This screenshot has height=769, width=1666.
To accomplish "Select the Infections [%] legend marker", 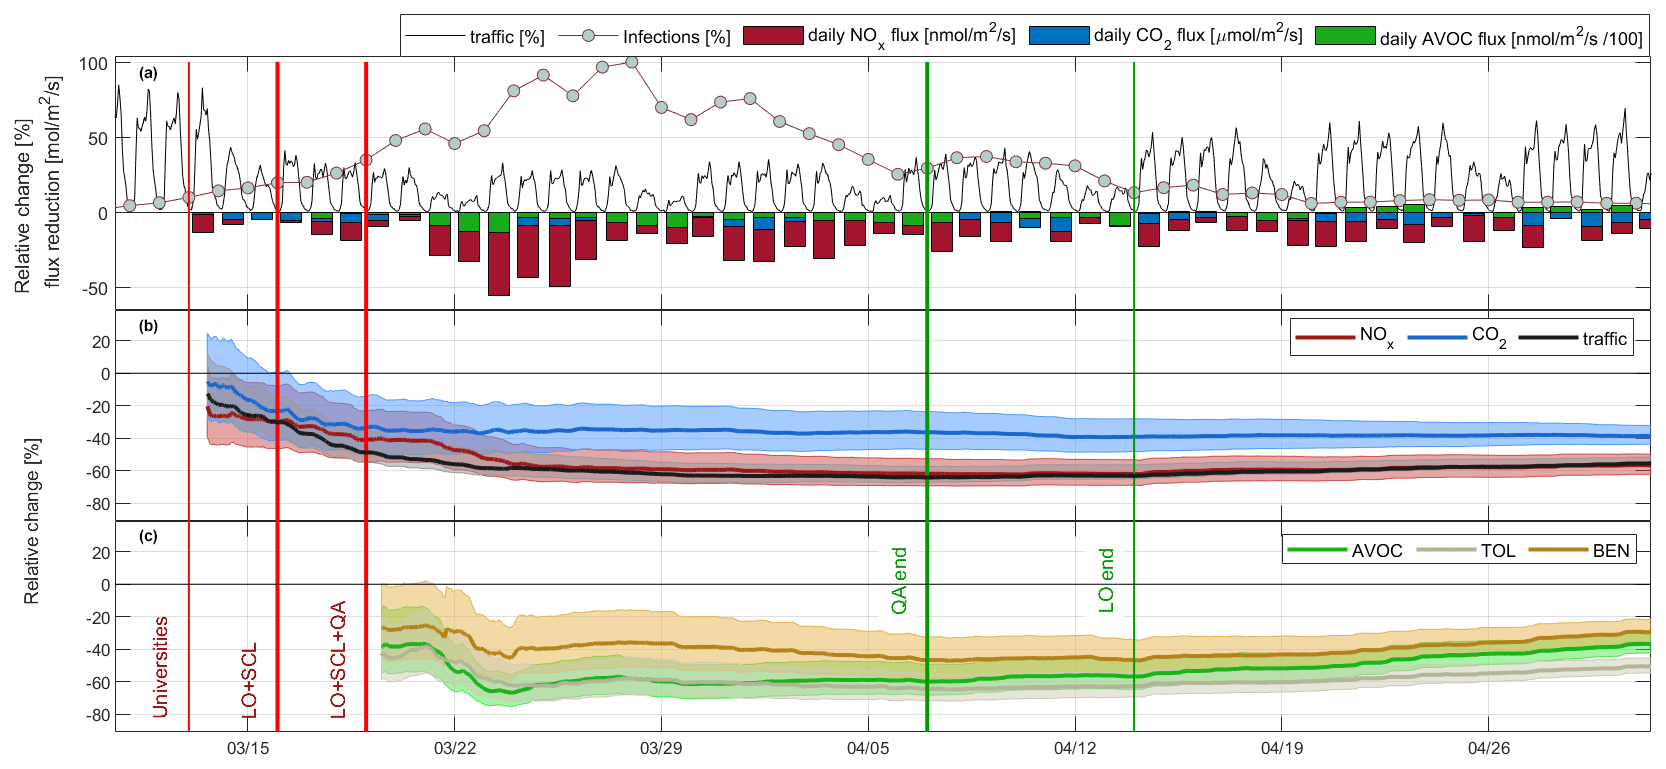I will [588, 36].
